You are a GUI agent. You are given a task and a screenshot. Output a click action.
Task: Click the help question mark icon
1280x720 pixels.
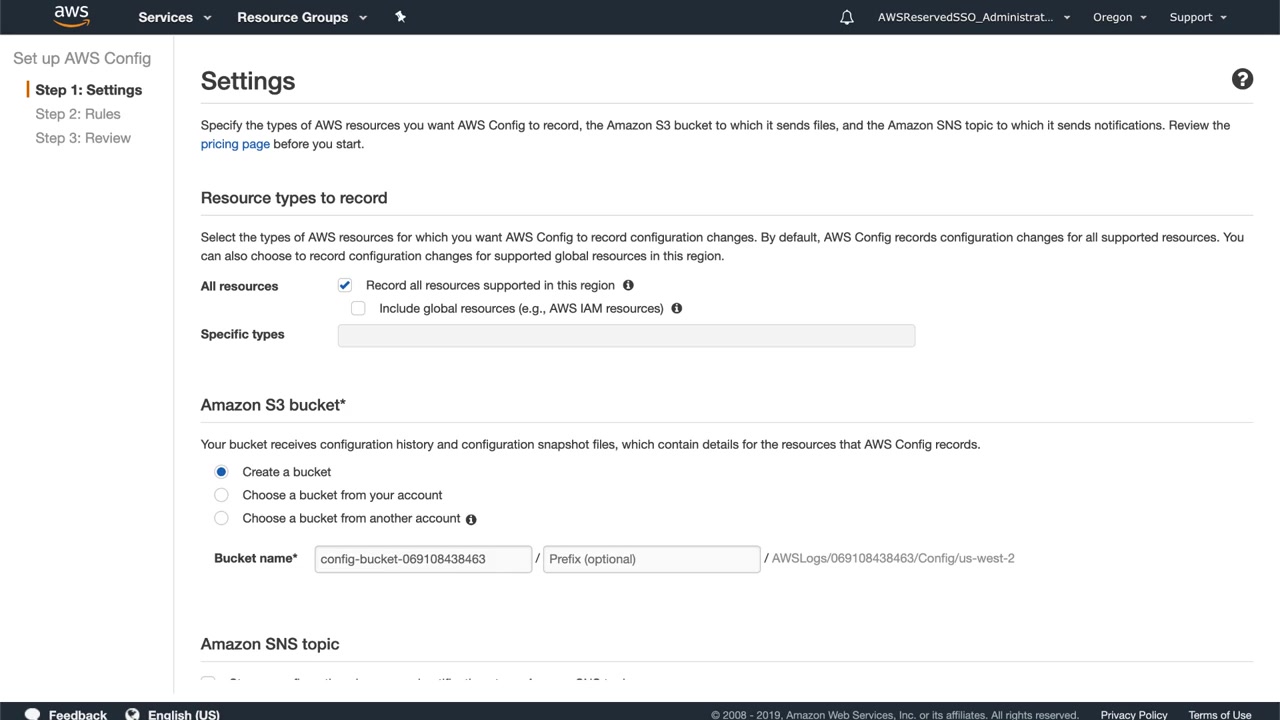click(1242, 80)
